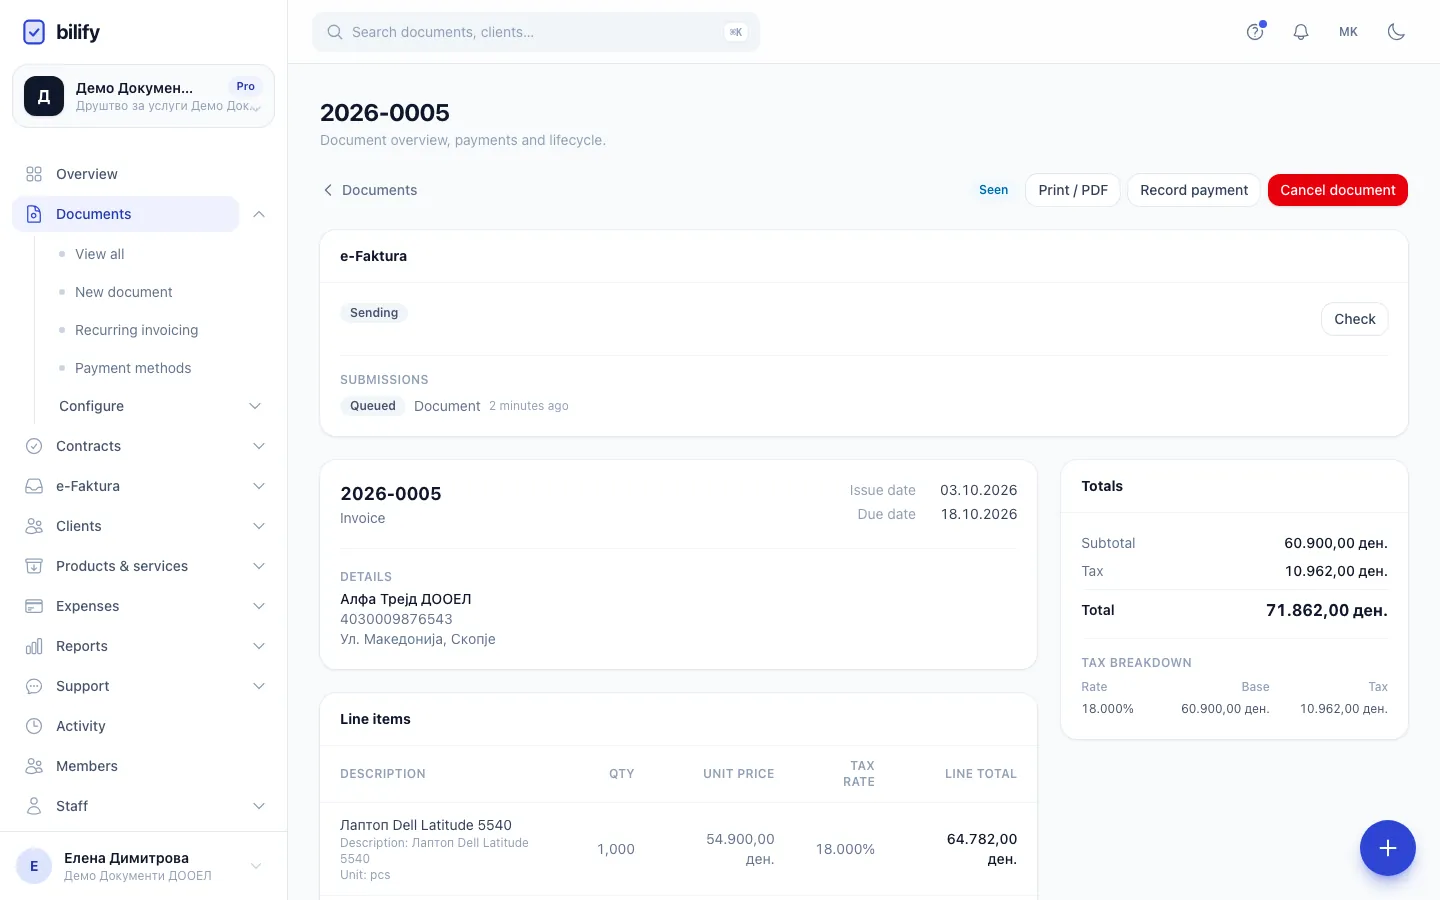Expand Products & services chevron
The height and width of the screenshot is (900, 1440).
(x=259, y=566)
